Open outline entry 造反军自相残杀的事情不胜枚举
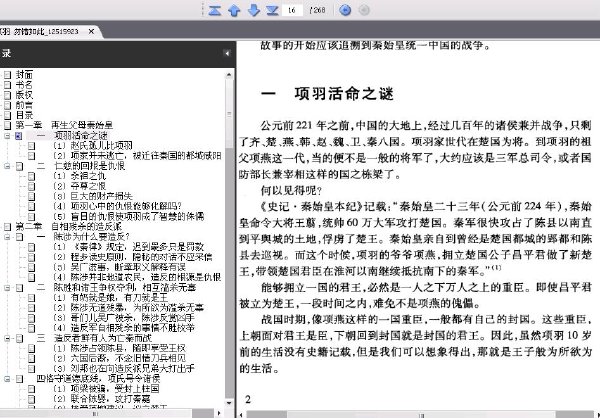 pyautogui.click(x=124, y=328)
